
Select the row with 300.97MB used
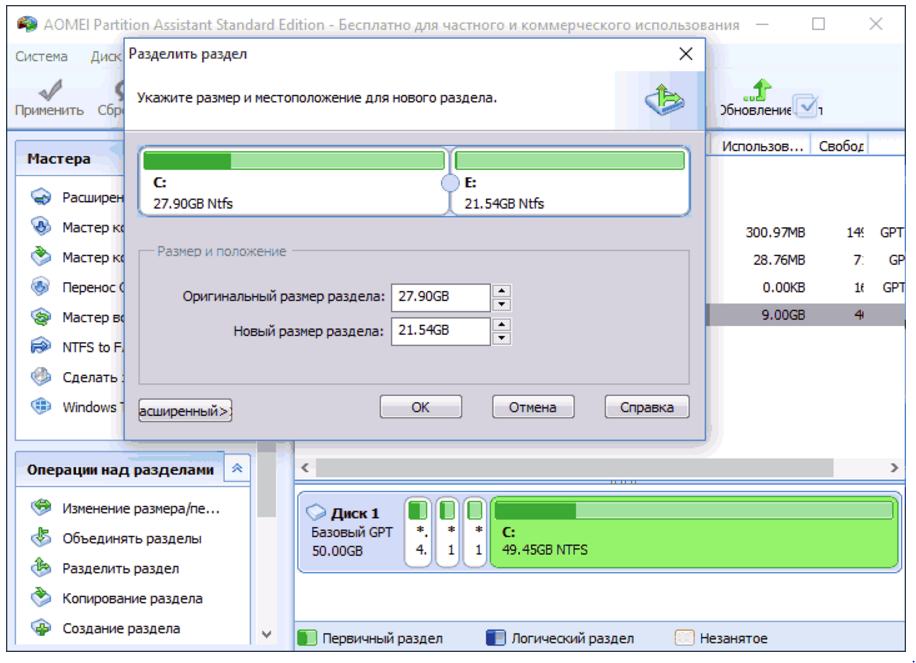pyautogui.click(x=806, y=232)
